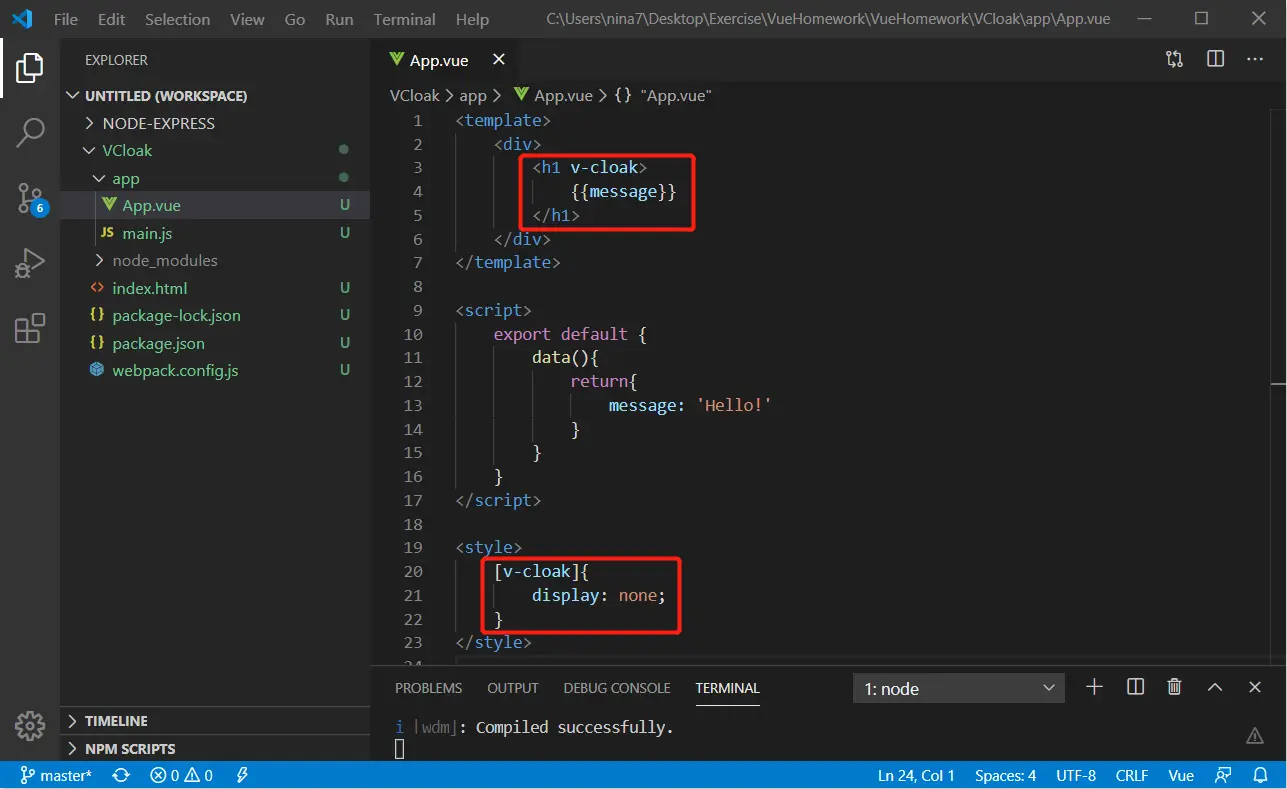Split the editor to the right
Viewport: 1287px width, 789px height.
click(x=1215, y=60)
